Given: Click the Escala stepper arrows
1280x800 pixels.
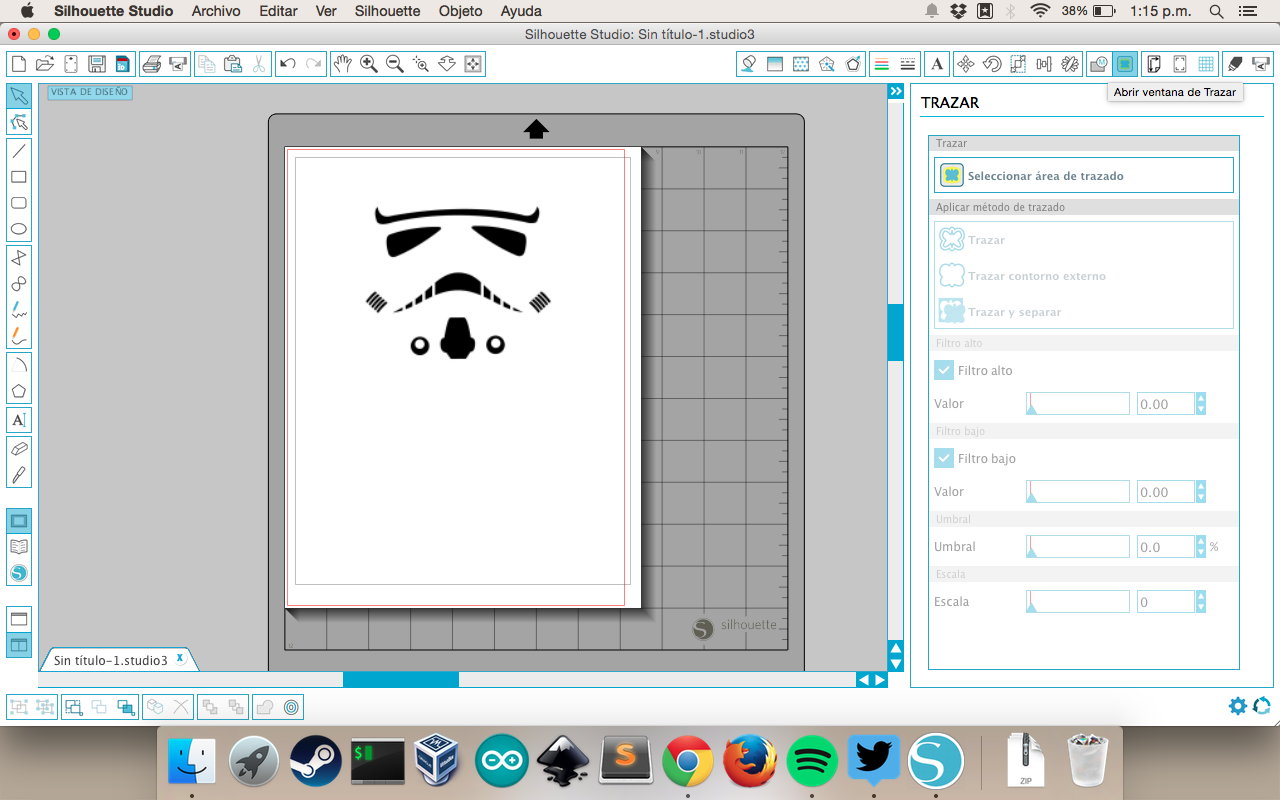Looking at the screenshot, I should (x=1201, y=602).
